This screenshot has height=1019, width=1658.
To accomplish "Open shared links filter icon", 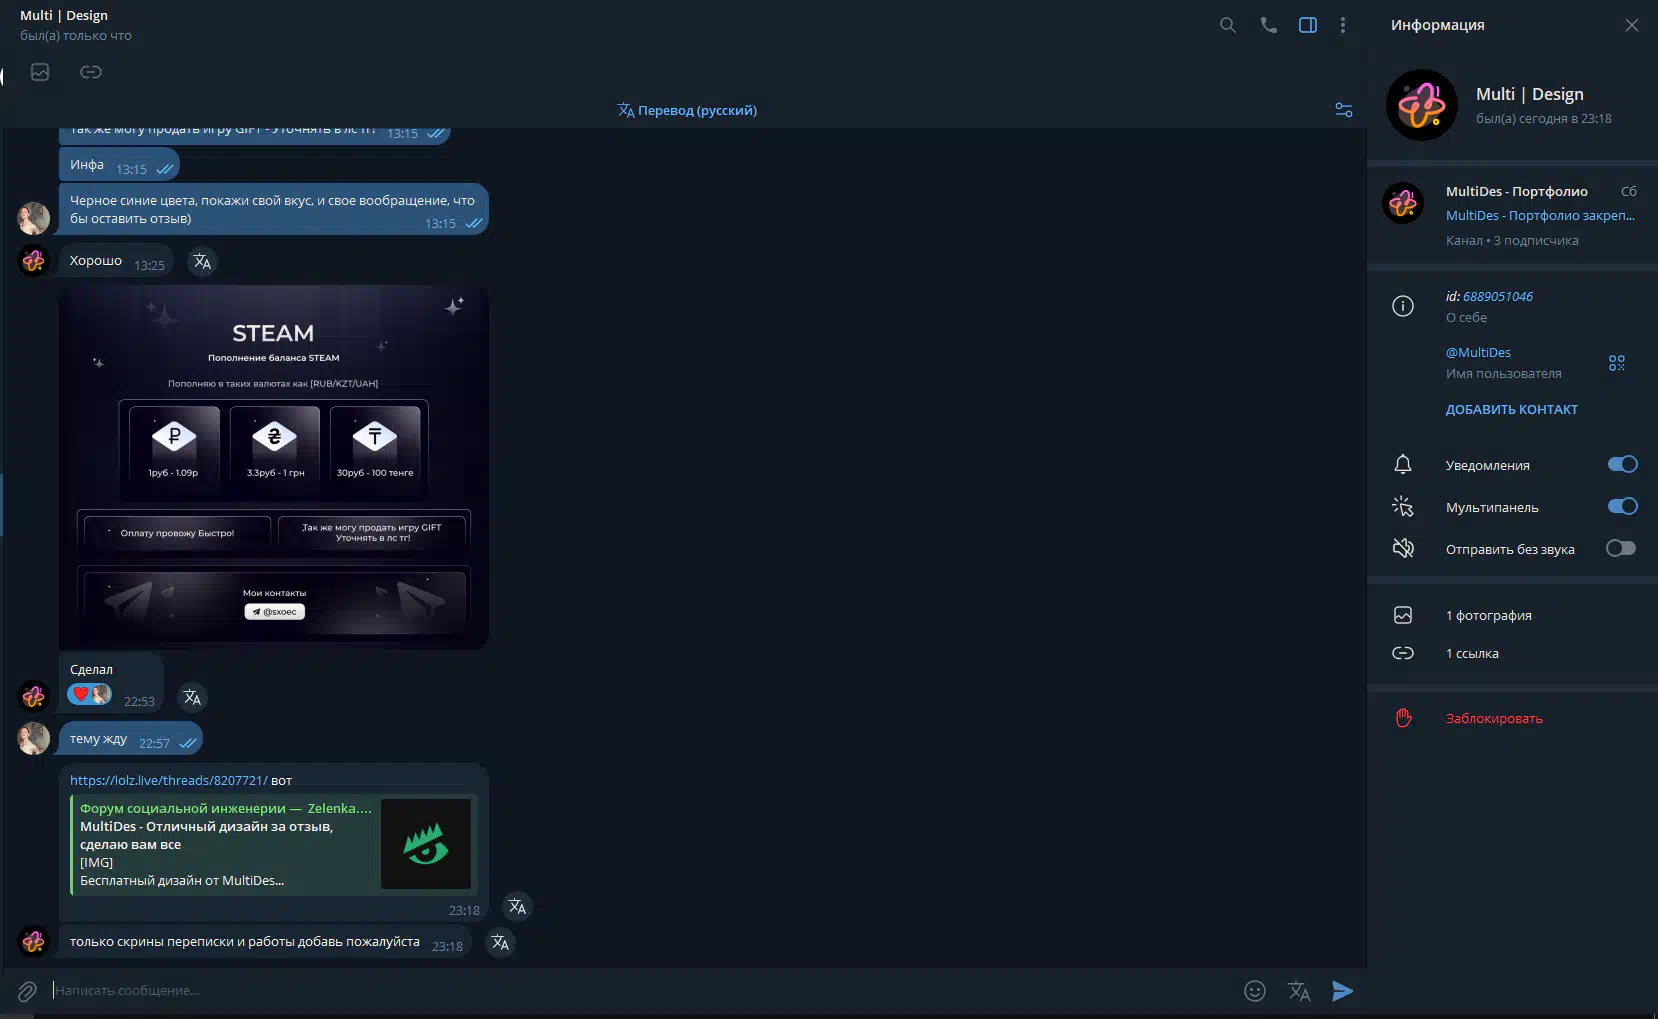I will click(x=91, y=72).
